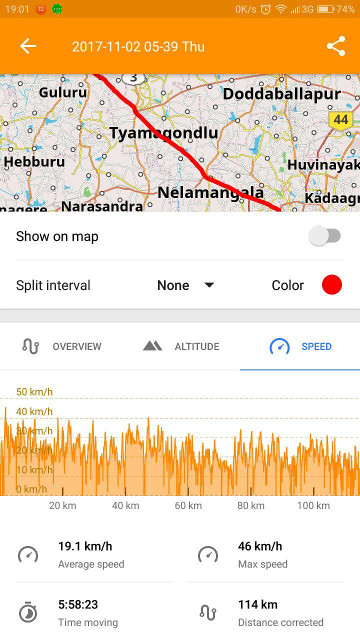The height and width of the screenshot is (640, 360).
Task: Select the Speed gauge icon
Action: tap(280, 347)
